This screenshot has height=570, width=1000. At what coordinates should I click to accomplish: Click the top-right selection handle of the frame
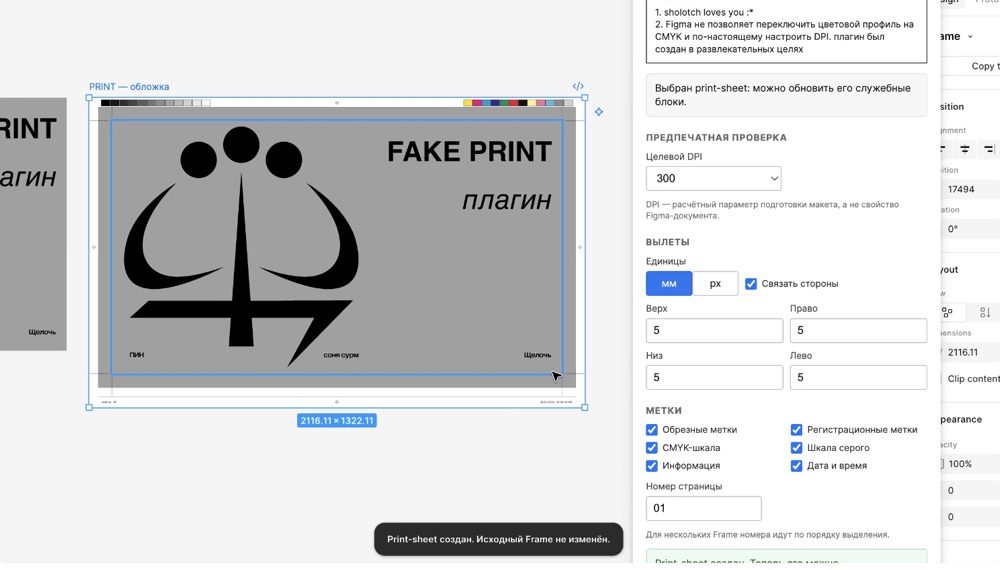[x=585, y=98]
